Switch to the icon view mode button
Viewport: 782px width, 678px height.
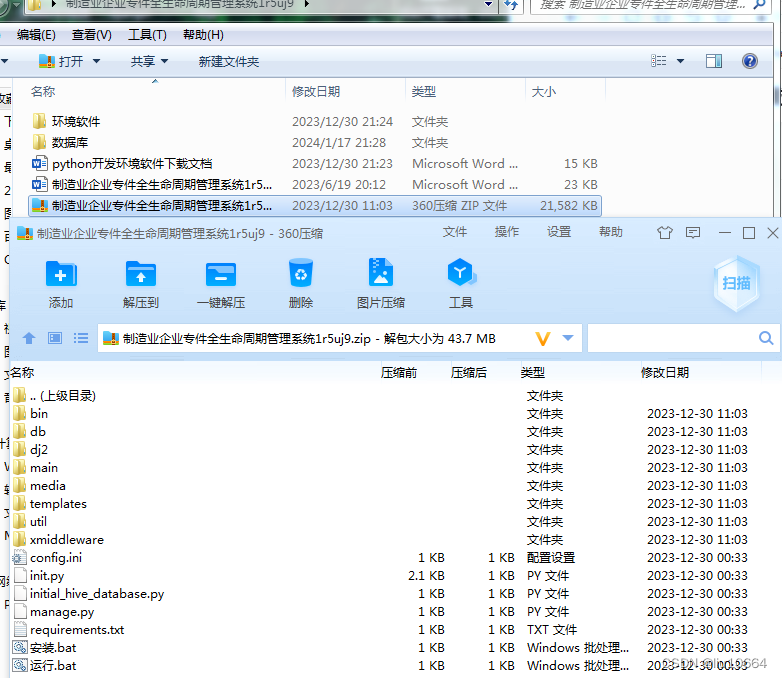(x=55, y=338)
